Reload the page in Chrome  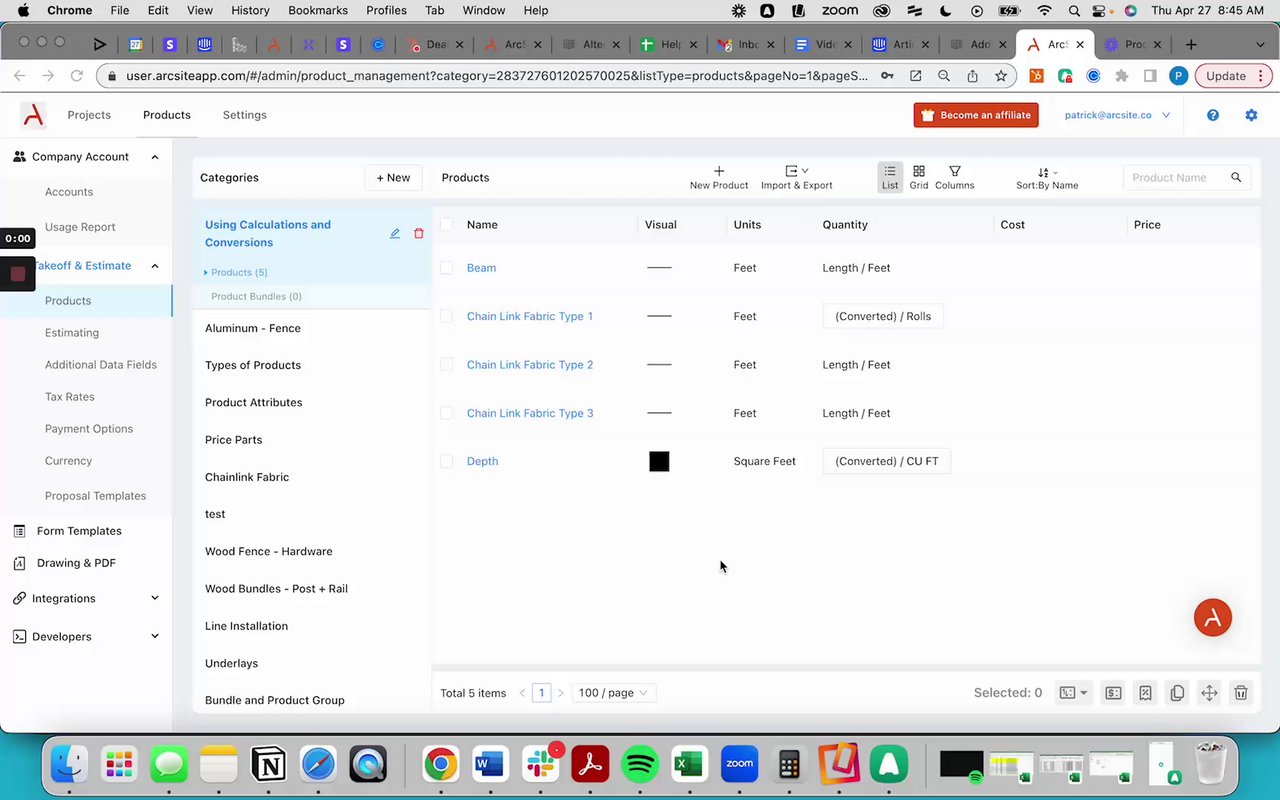77,76
